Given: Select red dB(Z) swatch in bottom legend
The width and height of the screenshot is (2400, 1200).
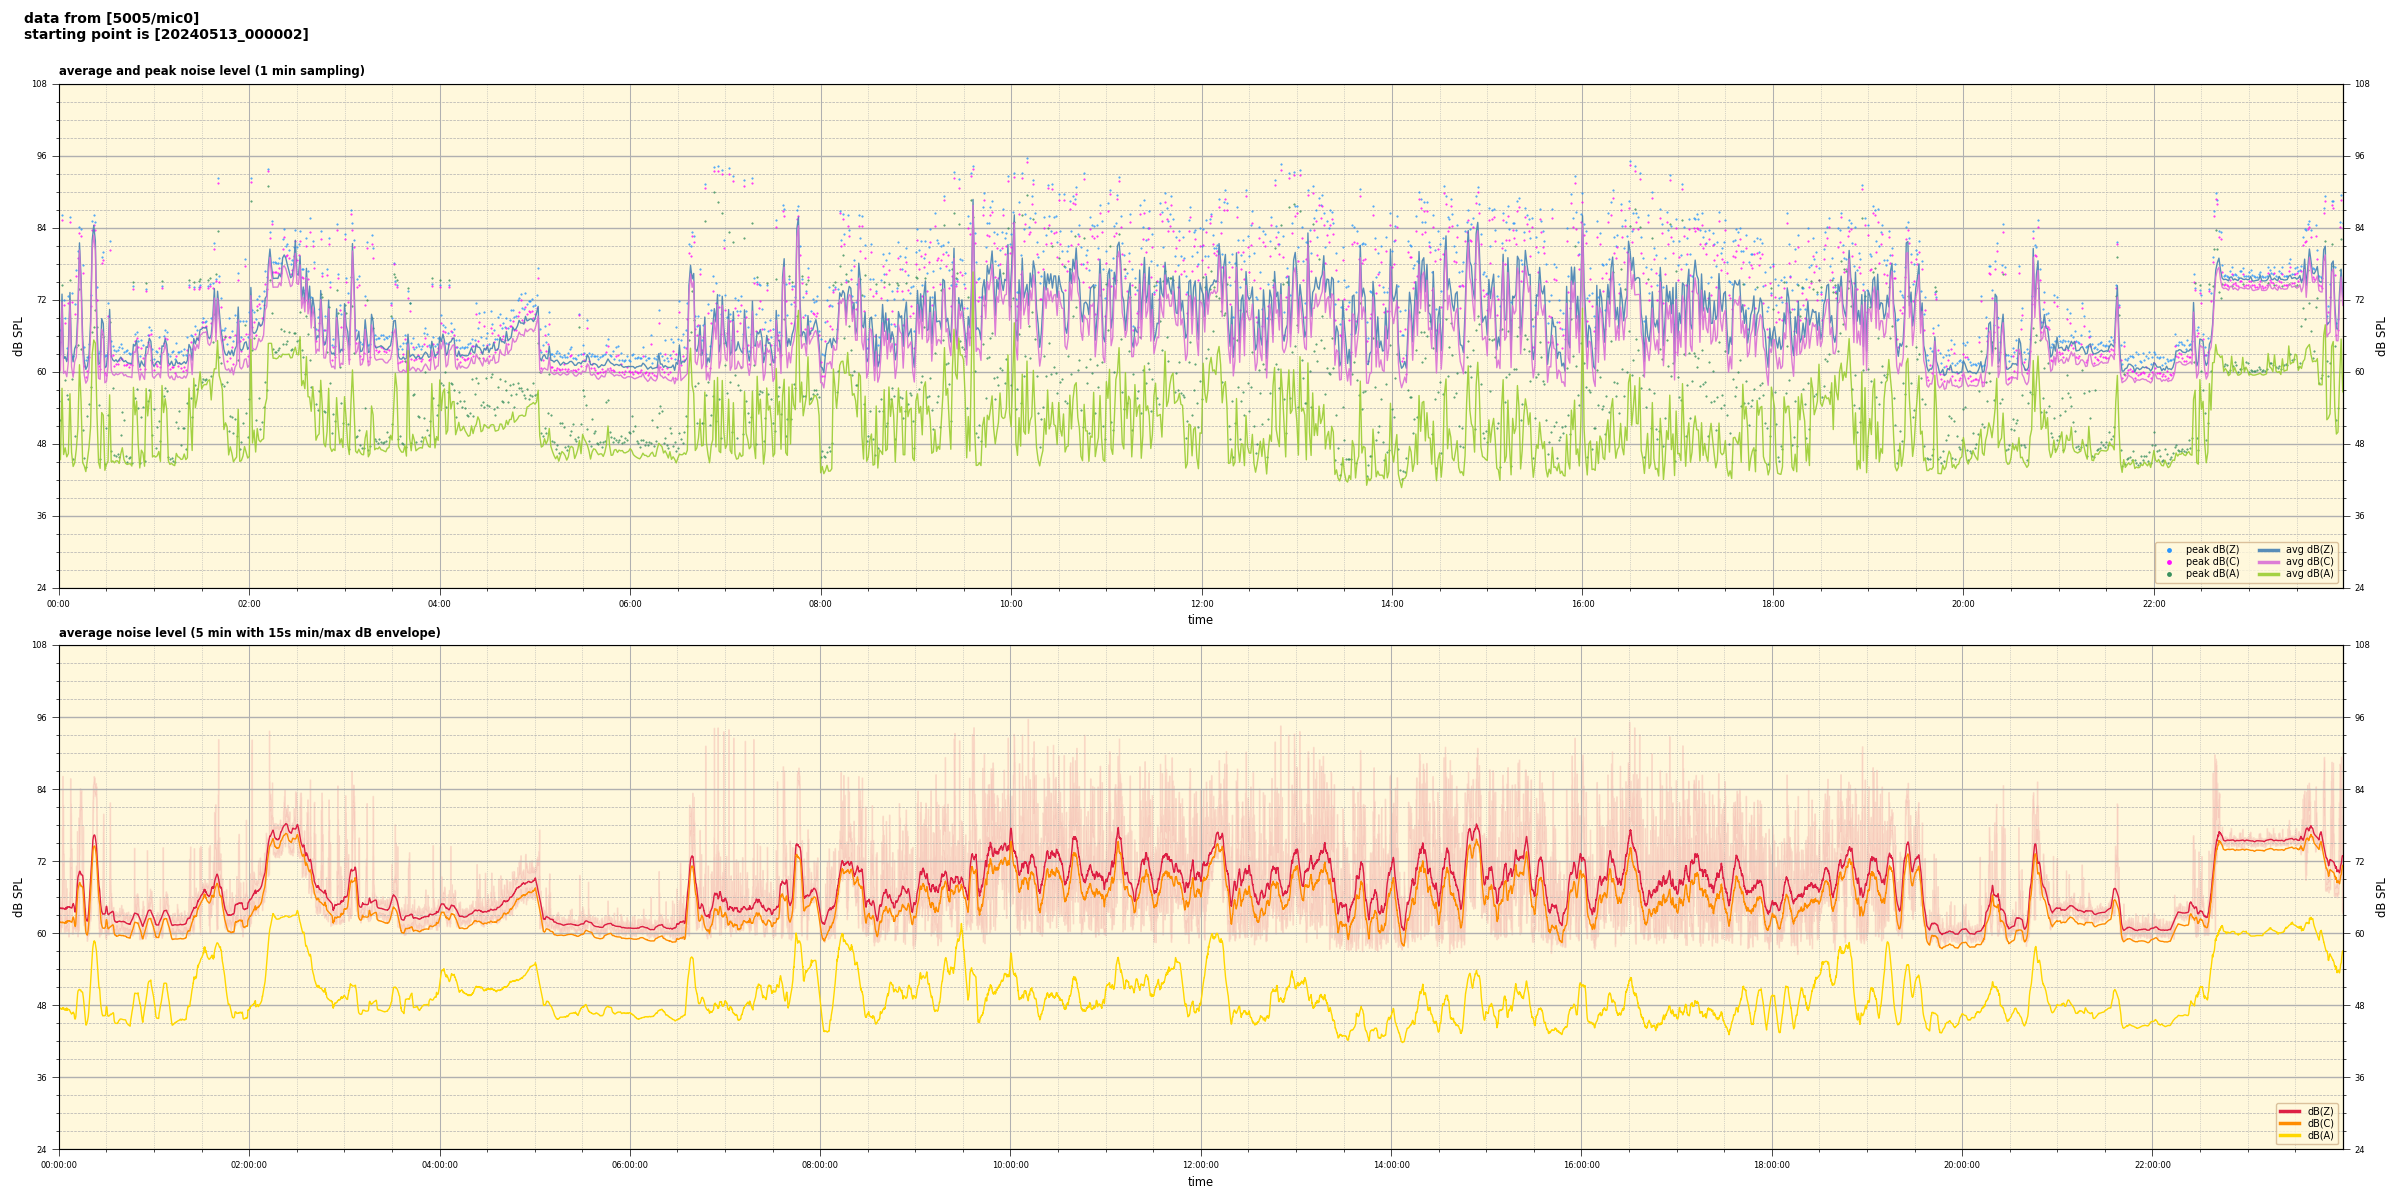Looking at the screenshot, I should pos(2290,1111).
